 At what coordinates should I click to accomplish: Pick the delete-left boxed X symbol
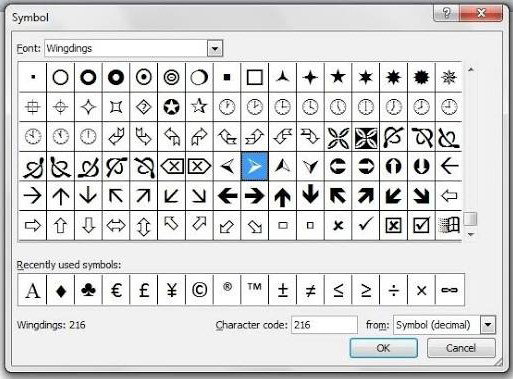click(x=171, y=166)
